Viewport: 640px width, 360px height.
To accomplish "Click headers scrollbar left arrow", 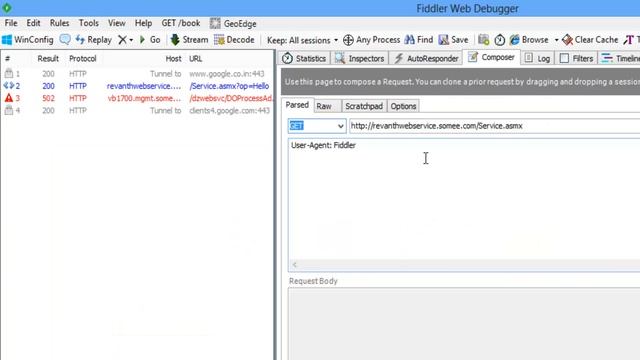I will 294,265.
